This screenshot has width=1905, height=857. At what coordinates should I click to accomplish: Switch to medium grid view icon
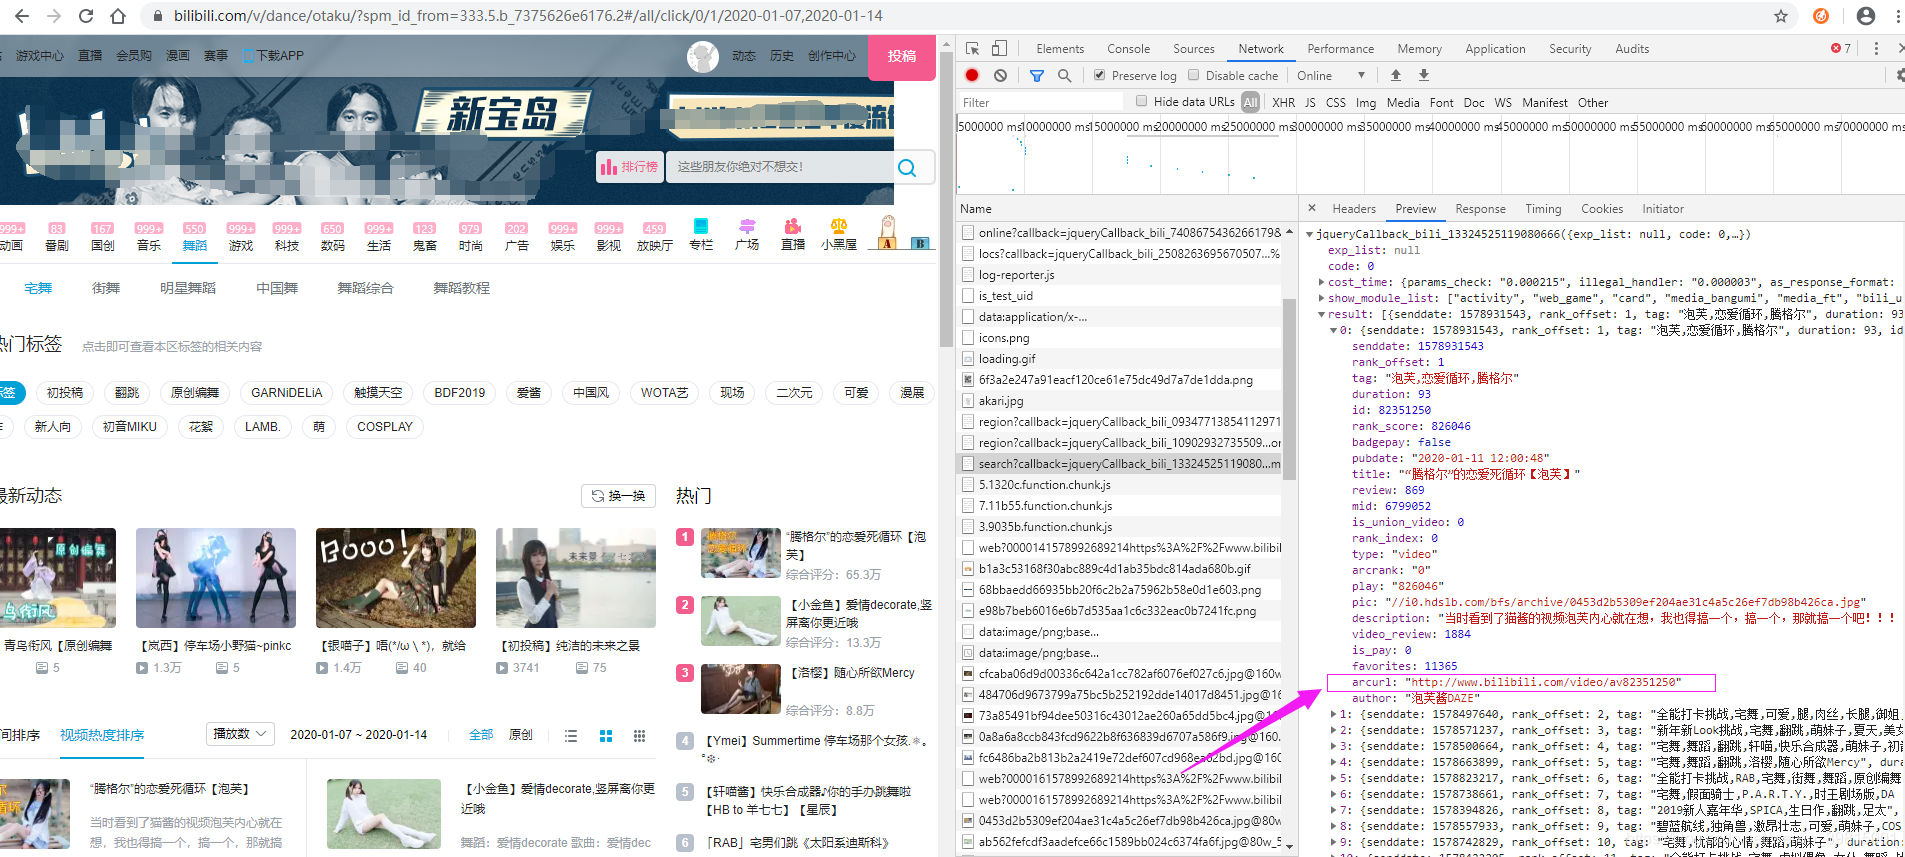(x=606, y=735)
